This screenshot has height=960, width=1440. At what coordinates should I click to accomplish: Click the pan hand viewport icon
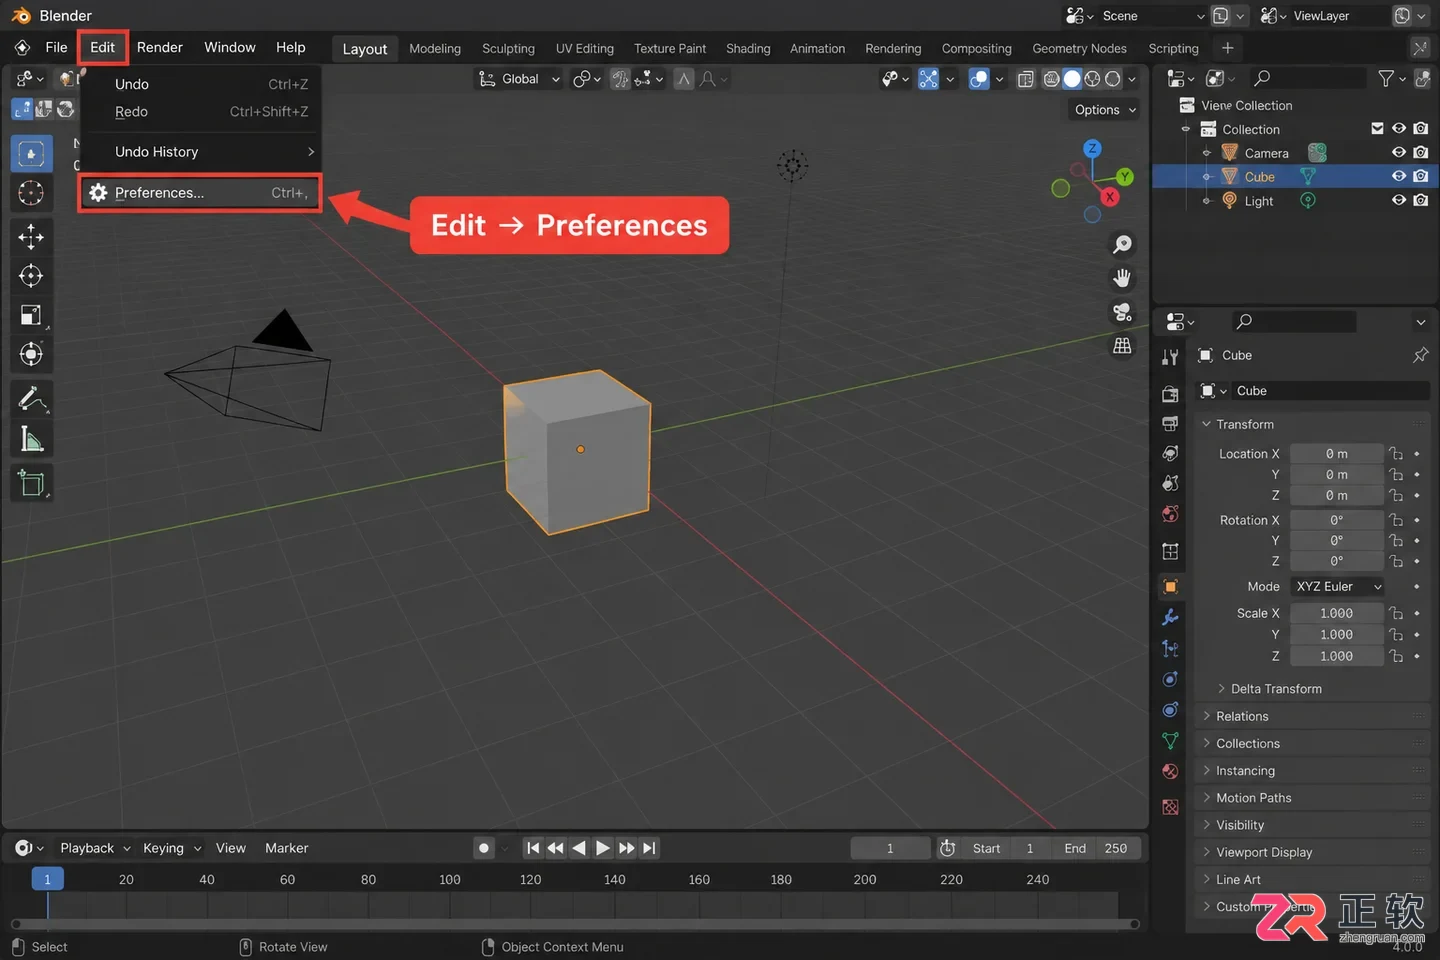pos(1122,278)
